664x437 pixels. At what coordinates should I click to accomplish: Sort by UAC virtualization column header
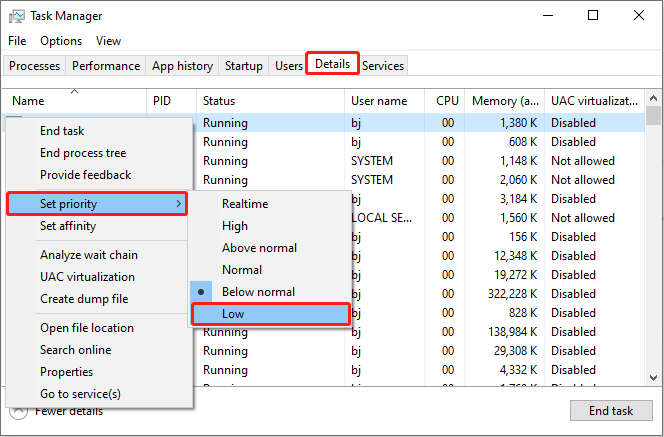(x=595, y=101)
